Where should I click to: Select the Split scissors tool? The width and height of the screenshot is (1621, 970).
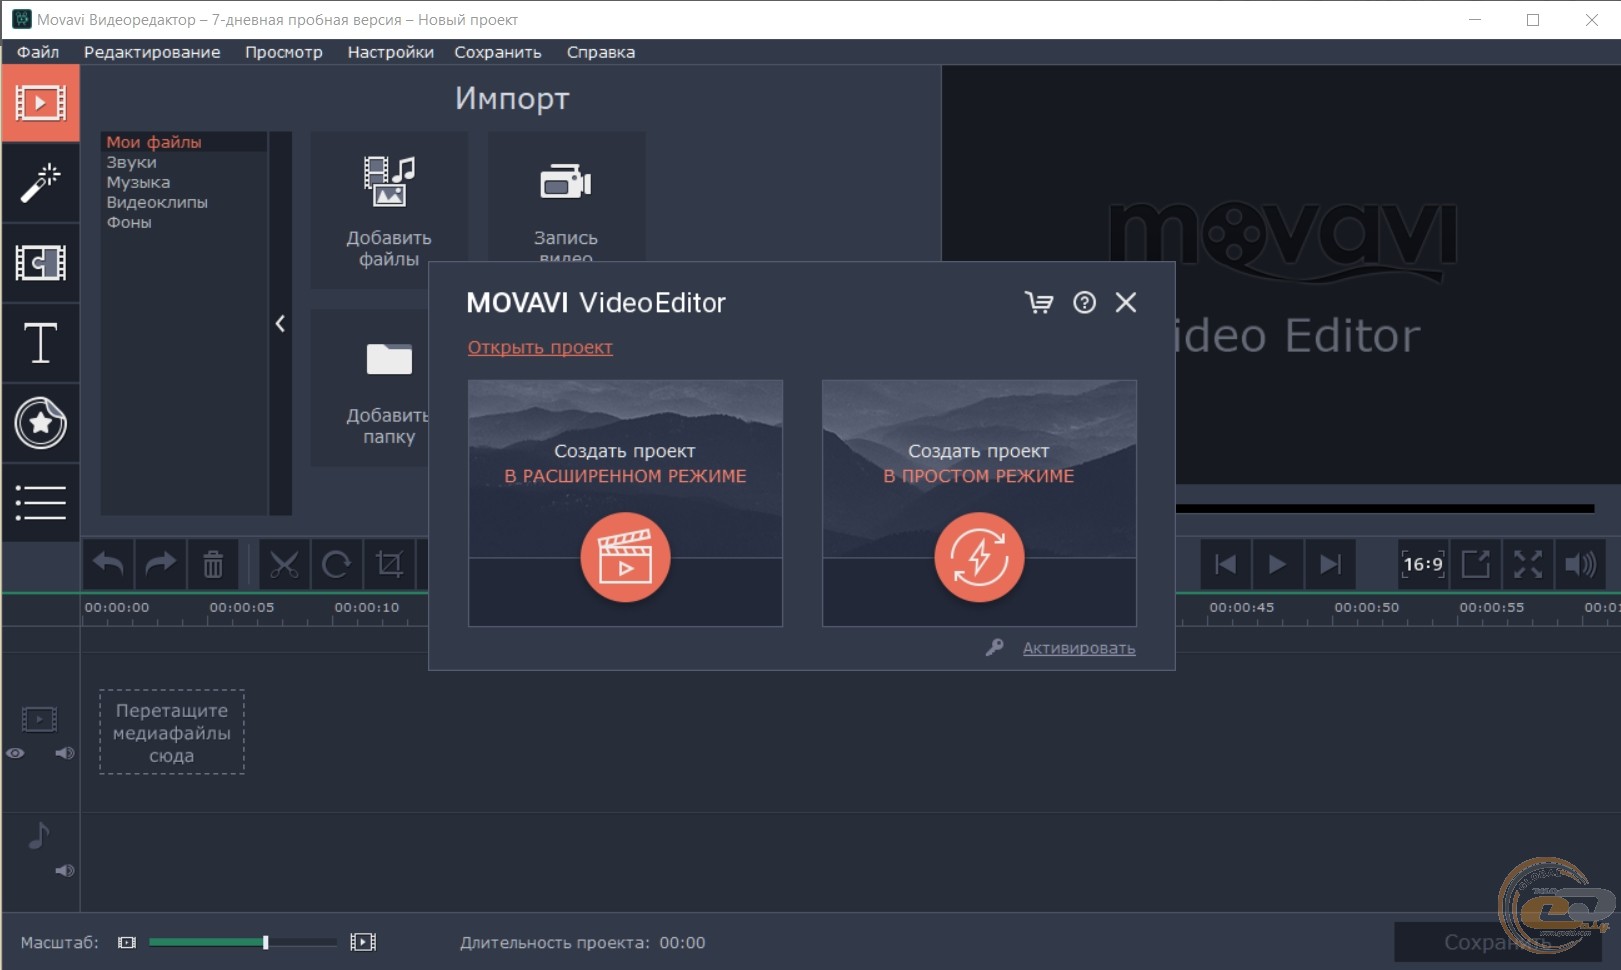(284, 565)
